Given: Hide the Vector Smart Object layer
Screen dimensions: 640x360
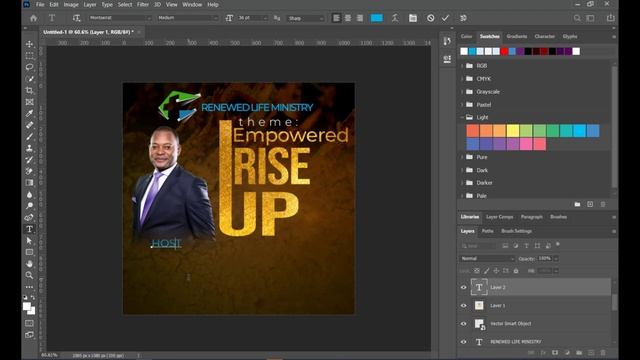Looking at the screenshot, I should pyautogui.click(x=464, y=324).
